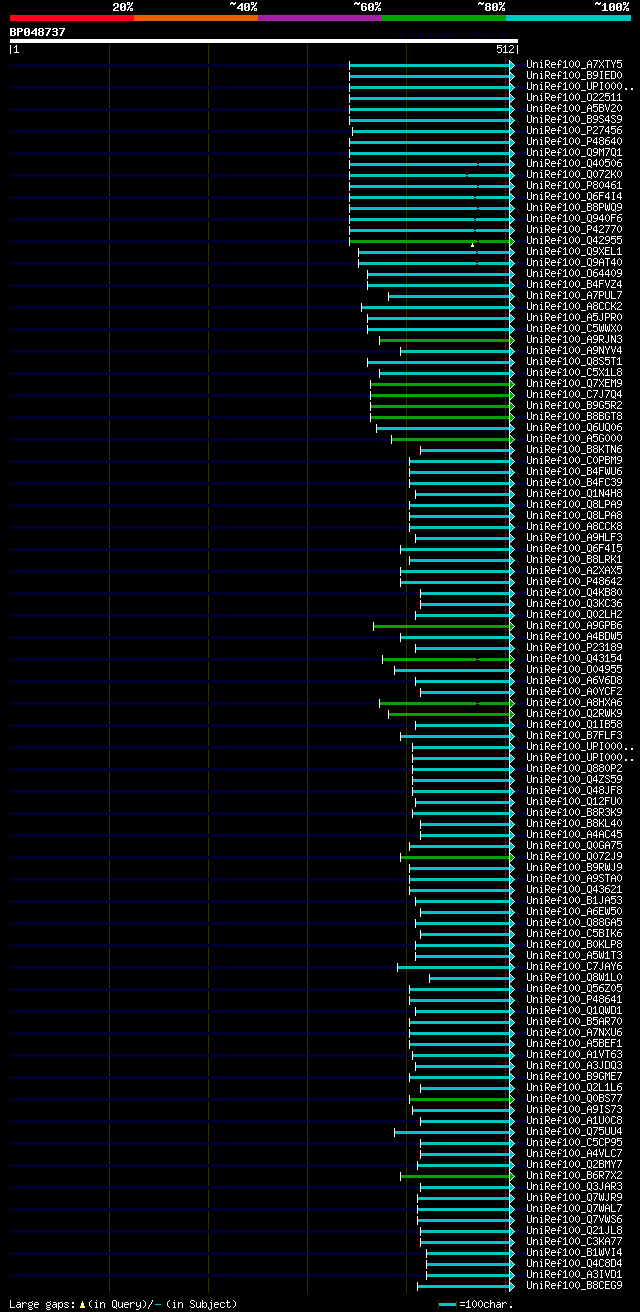Click the label UniRef100_P48642
This screenshot has width=640, height=1312.
pyautogui.click(x=574, y=581)
